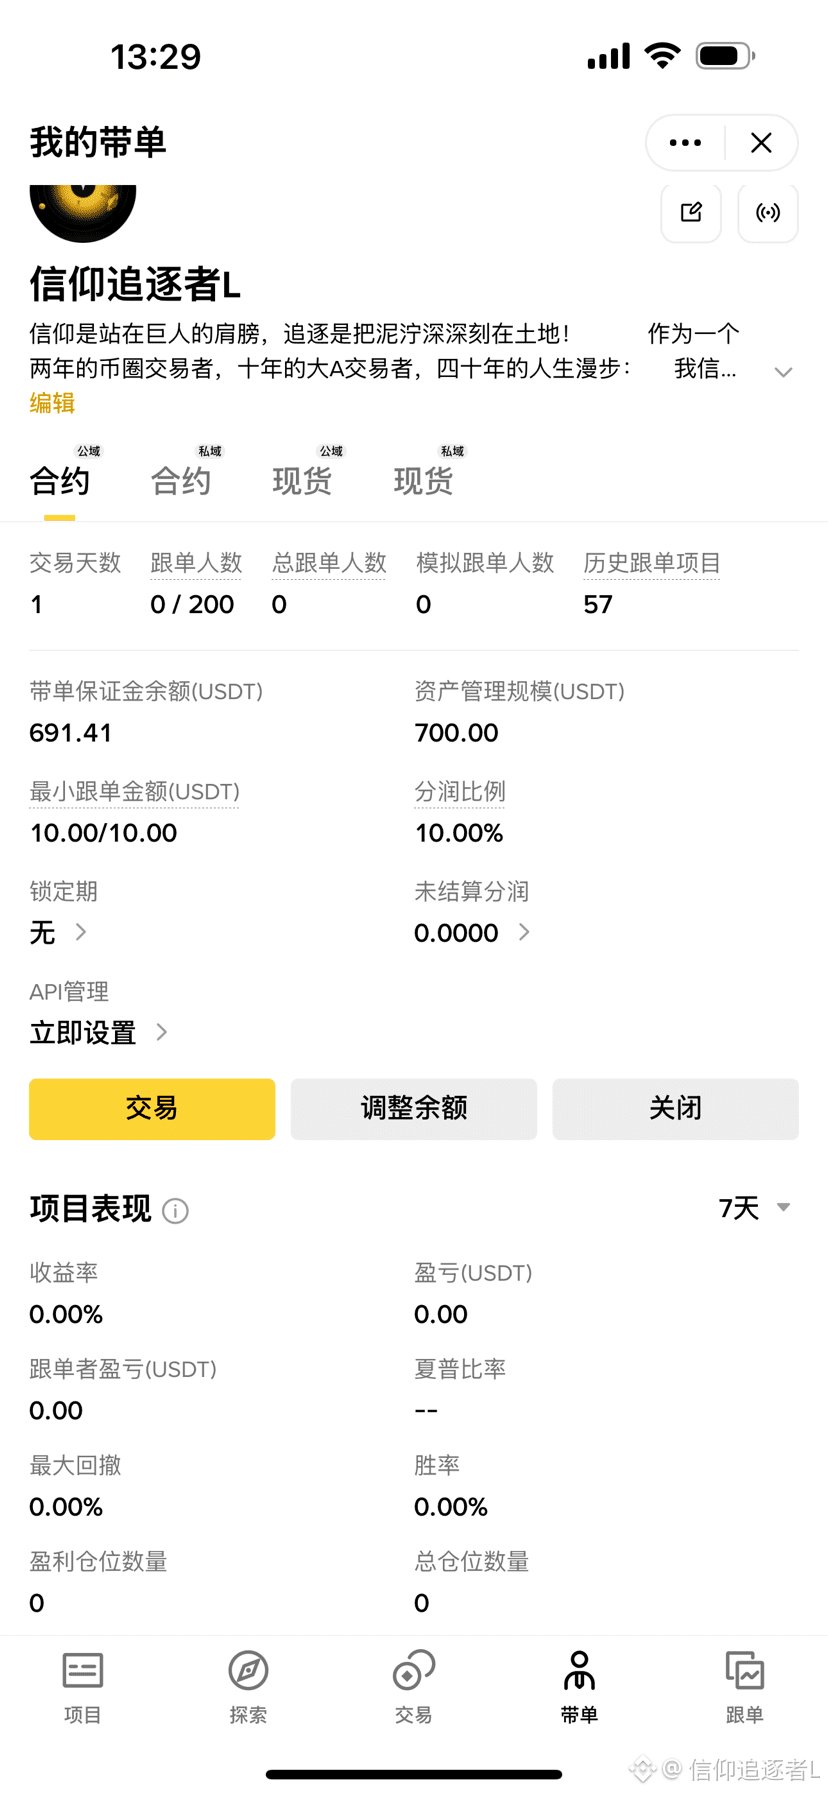Viewport: 828px width, 1795px height.
Task: Select the 带单 bottom navigation icon
Action: coord(579,1687)
